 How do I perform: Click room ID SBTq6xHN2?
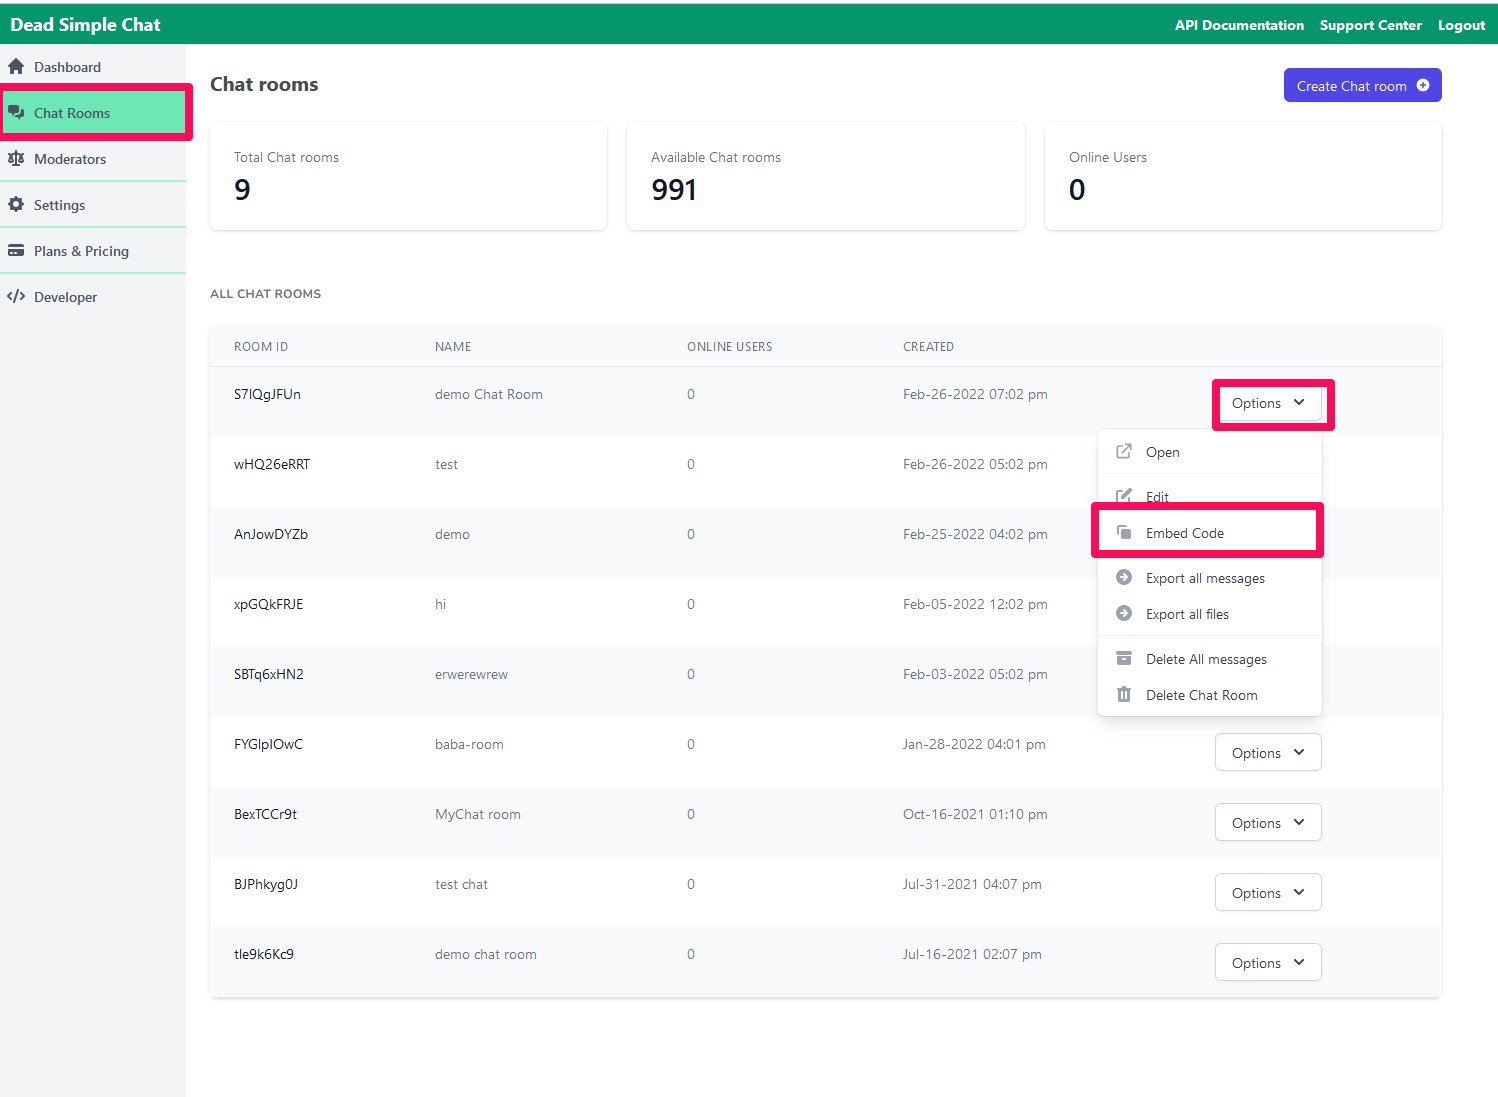[268, 674]
